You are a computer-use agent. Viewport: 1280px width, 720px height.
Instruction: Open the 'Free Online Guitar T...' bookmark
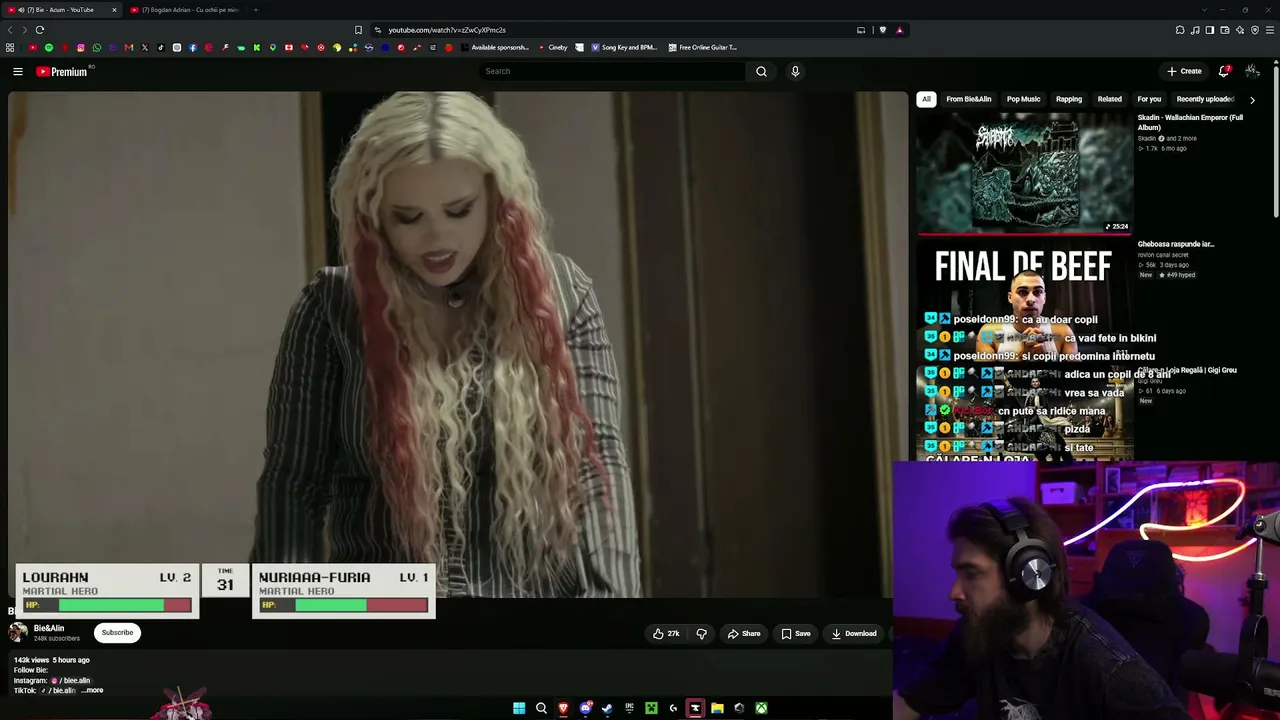tap(702, 47)
